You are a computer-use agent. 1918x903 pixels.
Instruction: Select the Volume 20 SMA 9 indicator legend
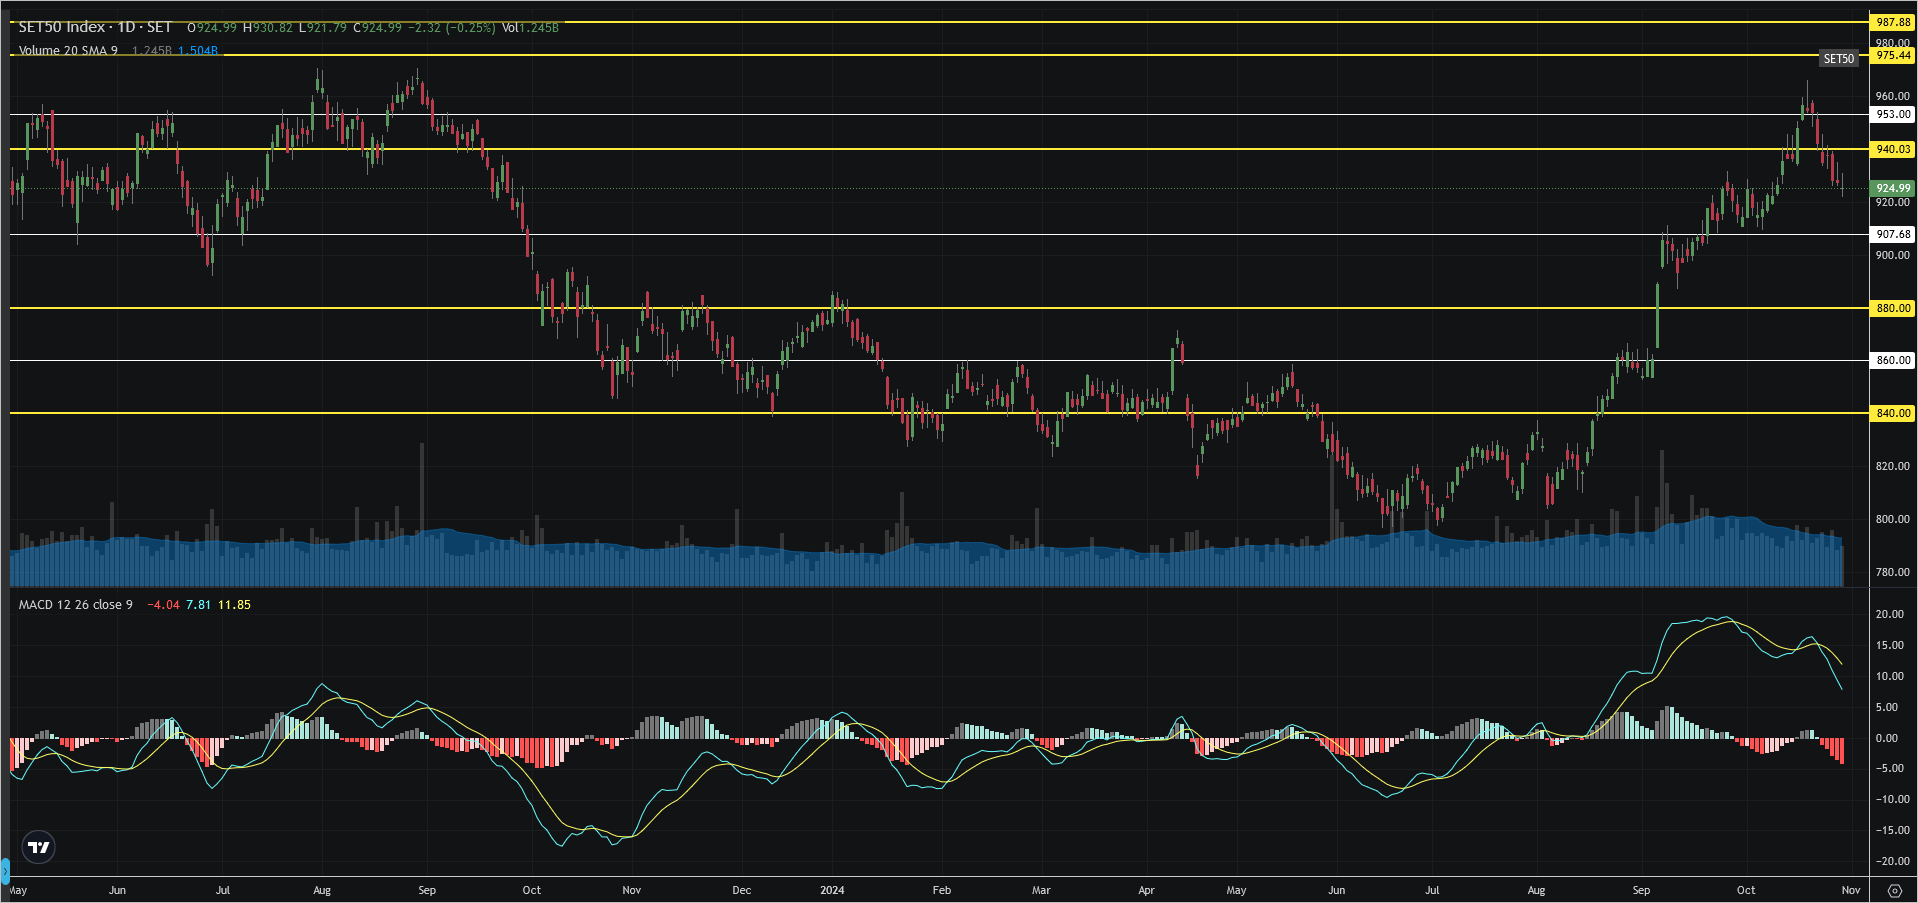click(x=68, y=50)
